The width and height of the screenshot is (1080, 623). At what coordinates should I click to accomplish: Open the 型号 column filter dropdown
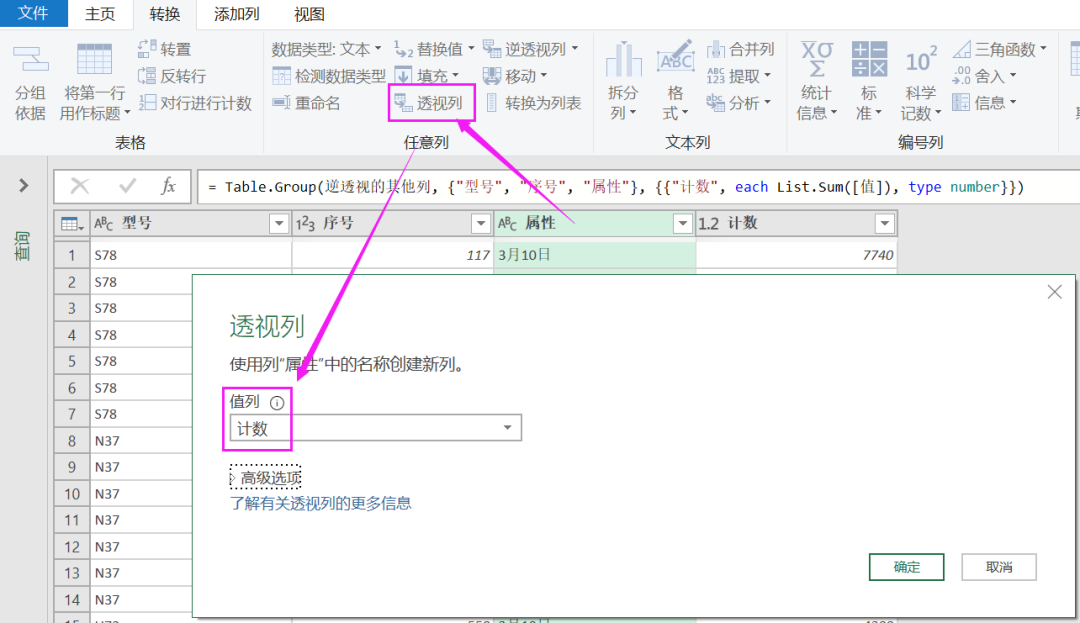coord(279,224)
